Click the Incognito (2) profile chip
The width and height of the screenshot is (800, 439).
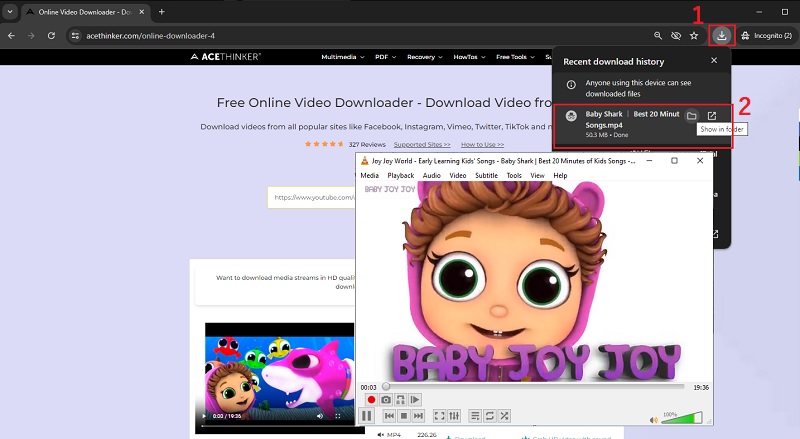click(x=767, y=36)
